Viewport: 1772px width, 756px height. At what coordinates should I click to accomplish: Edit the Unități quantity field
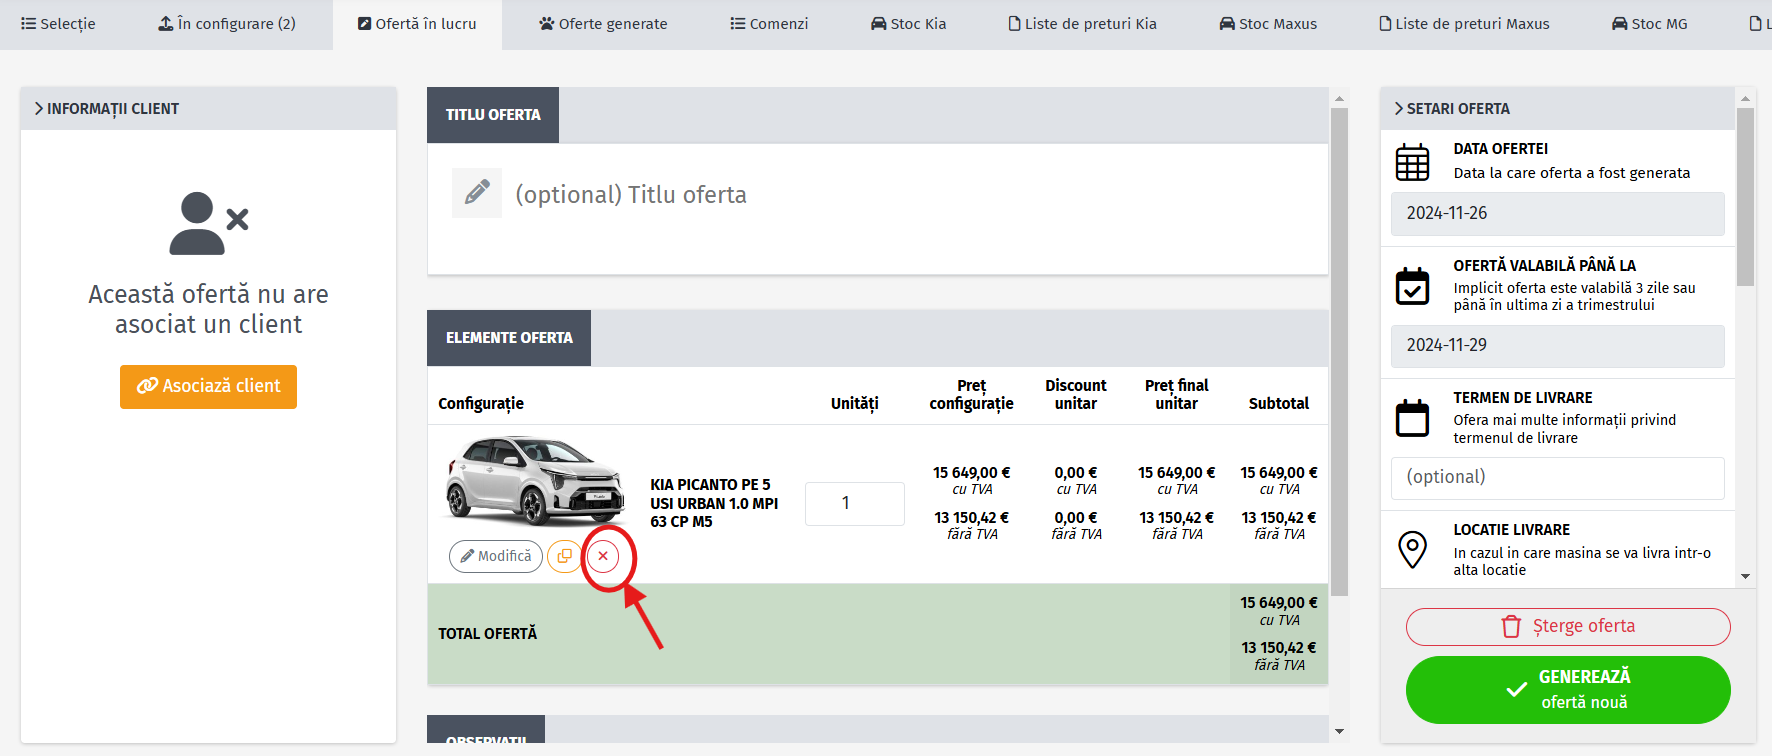coord(855,503)
